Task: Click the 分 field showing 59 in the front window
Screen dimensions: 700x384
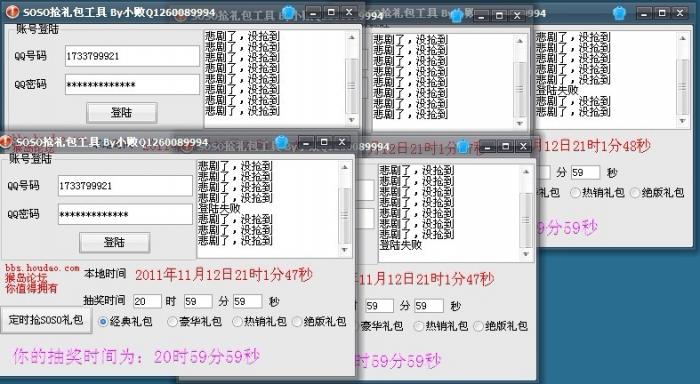Action: click(198, 301)
